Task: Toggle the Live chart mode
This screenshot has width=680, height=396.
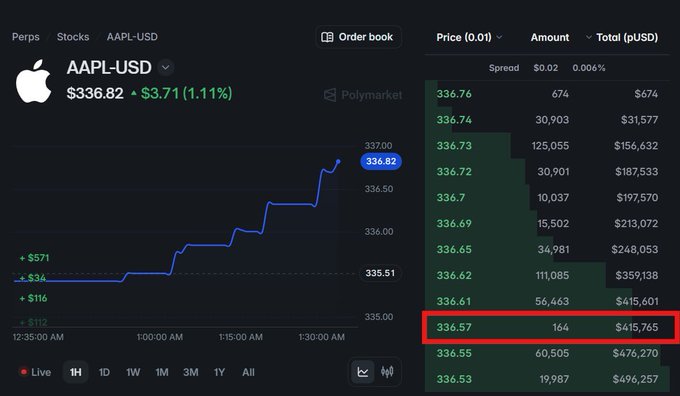Action: click(36, 372)
